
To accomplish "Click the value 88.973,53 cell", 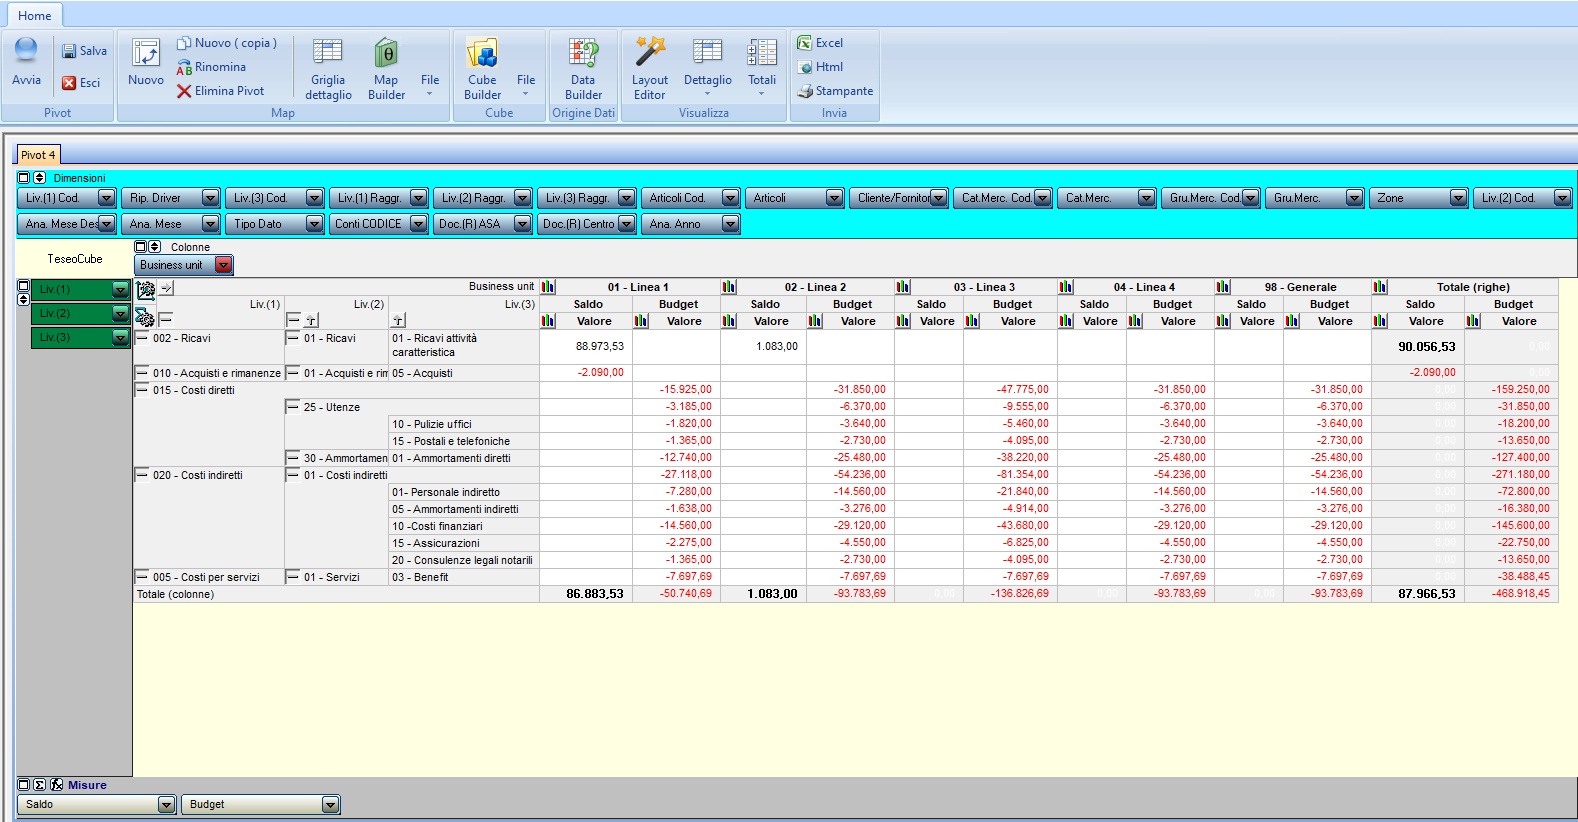I will tap(600, 346).
